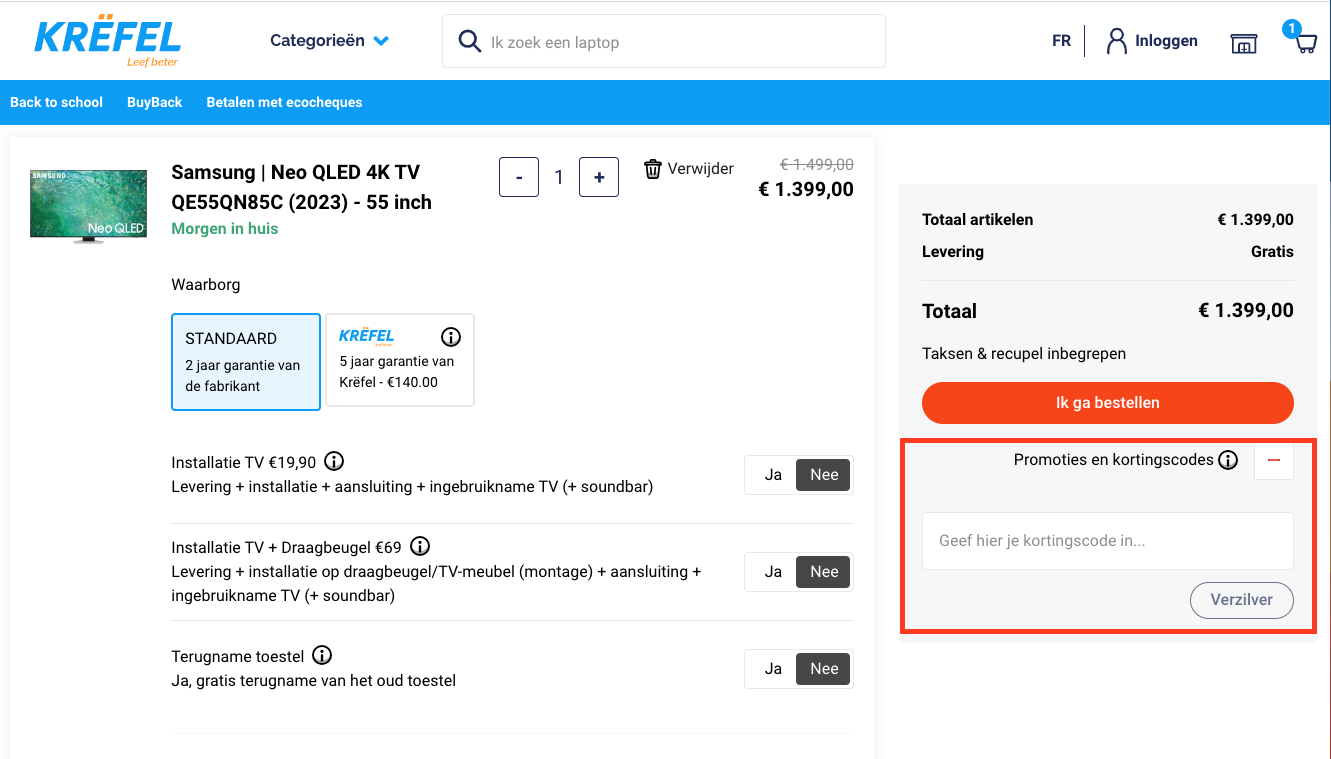Image resolution: width=1331 pixels, height=759 pixels.
Task: Collapse Promoties en kortingscodes with minus
Action: (1274, 460)
